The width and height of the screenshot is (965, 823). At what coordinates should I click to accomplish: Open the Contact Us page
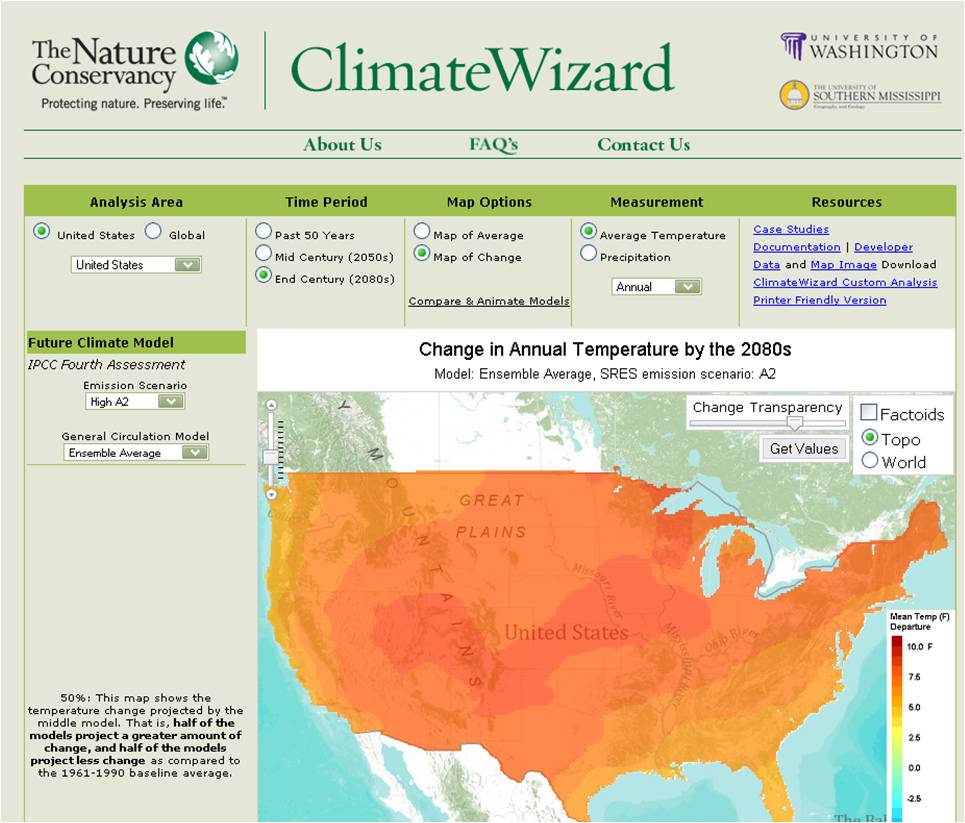point(644,145)
